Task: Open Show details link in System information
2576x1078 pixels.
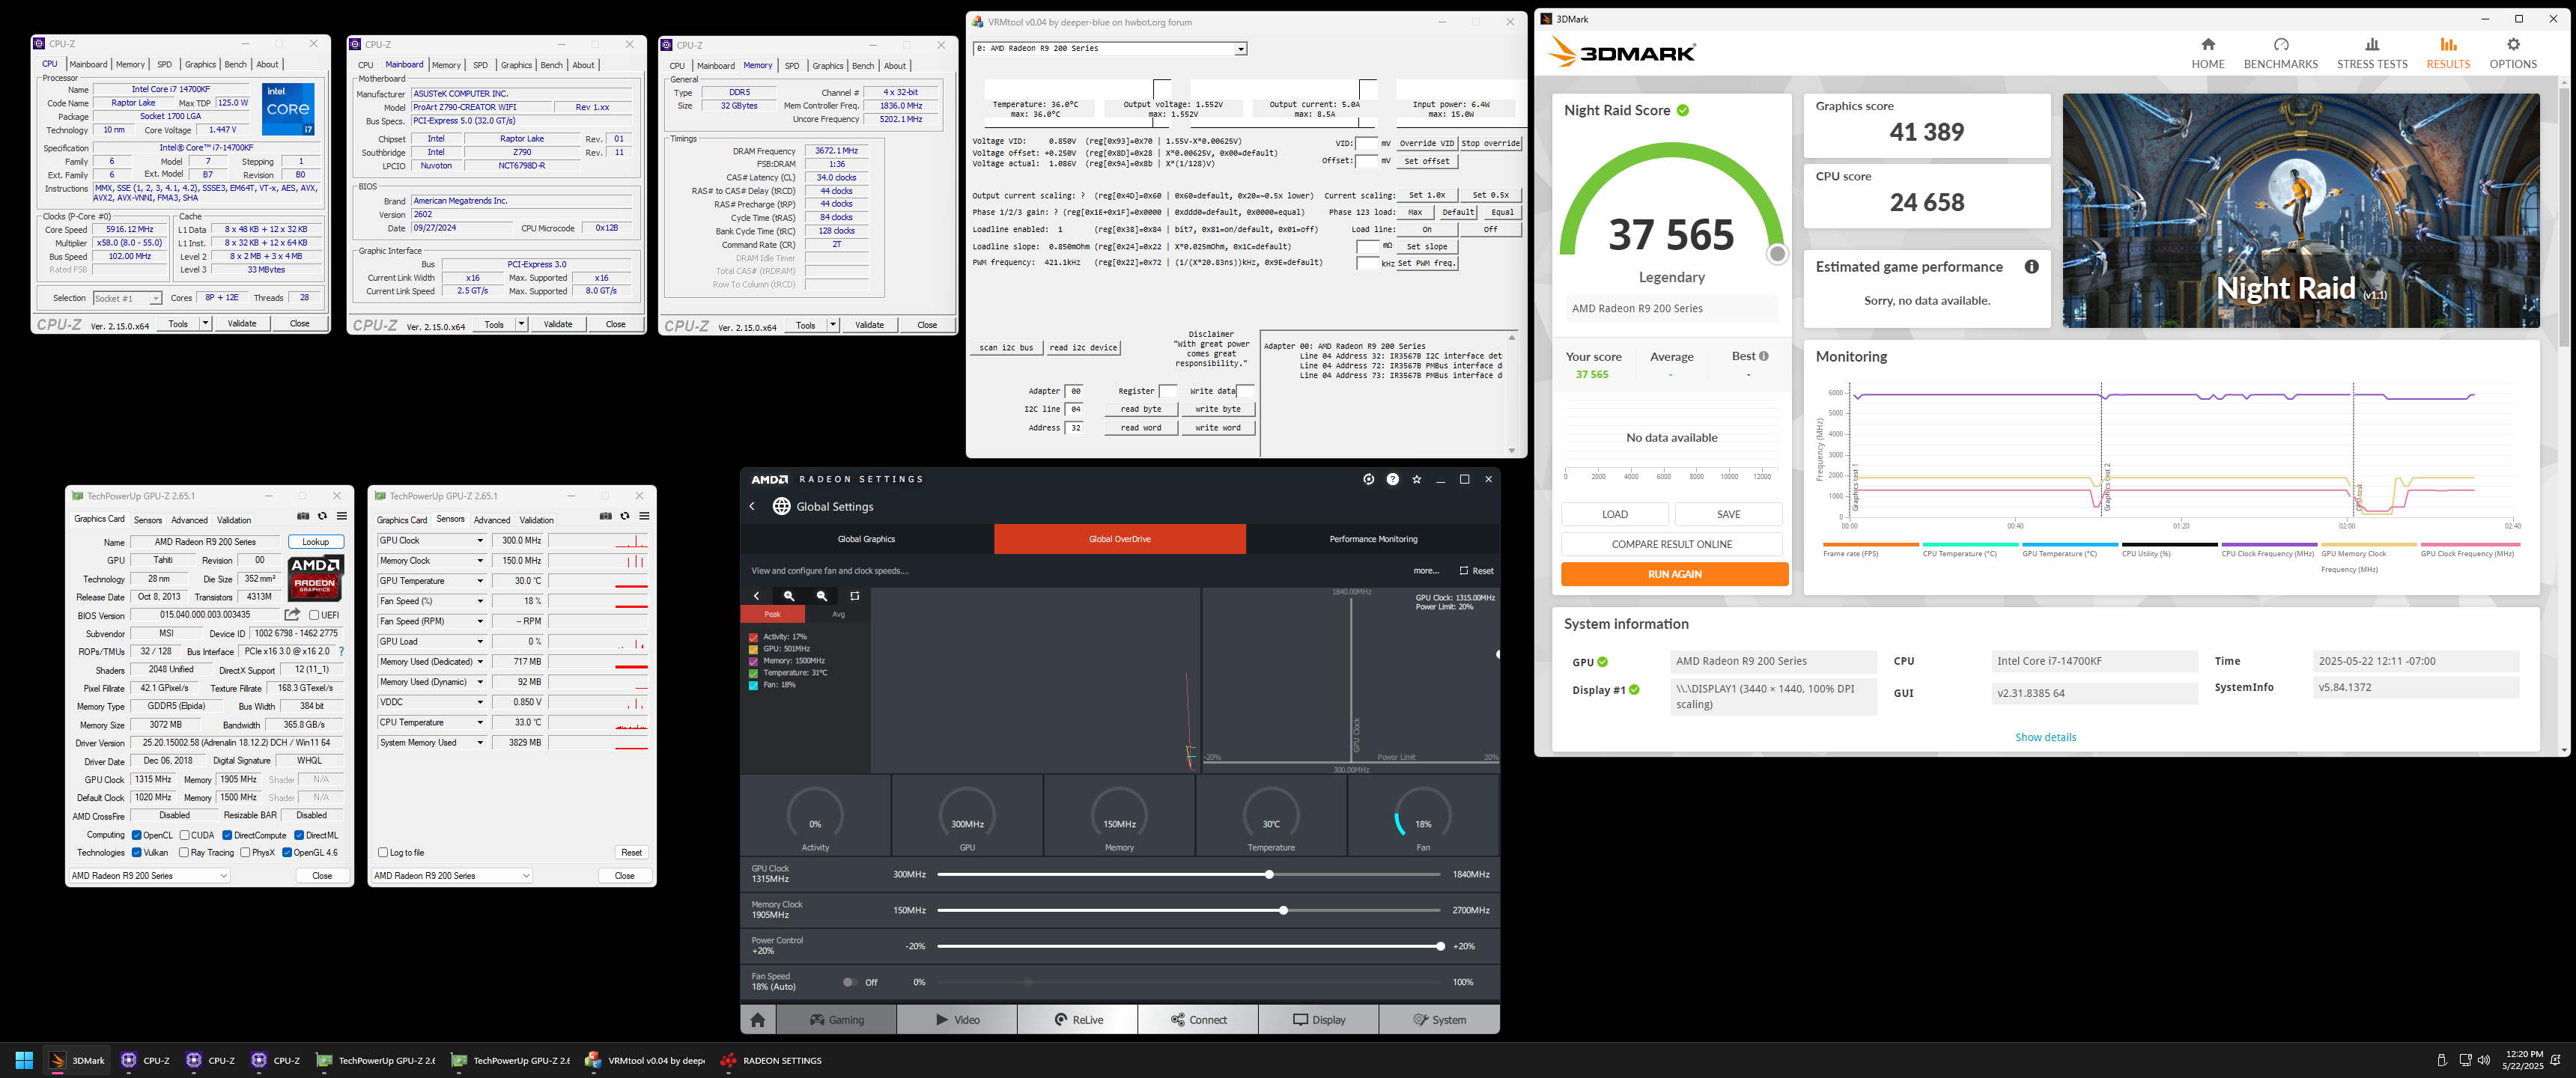Action: (x=2045, y=737)
